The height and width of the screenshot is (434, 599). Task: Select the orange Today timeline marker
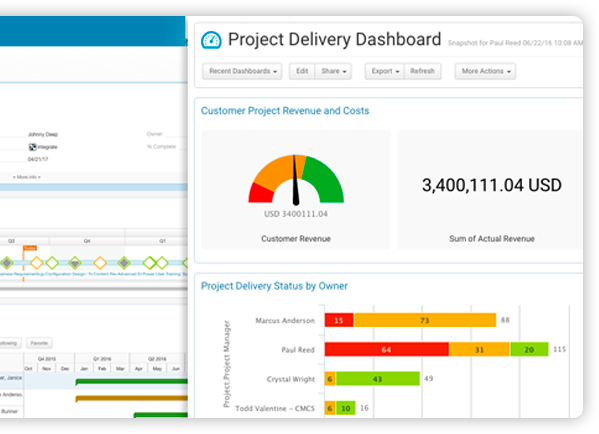coord(29,248)
